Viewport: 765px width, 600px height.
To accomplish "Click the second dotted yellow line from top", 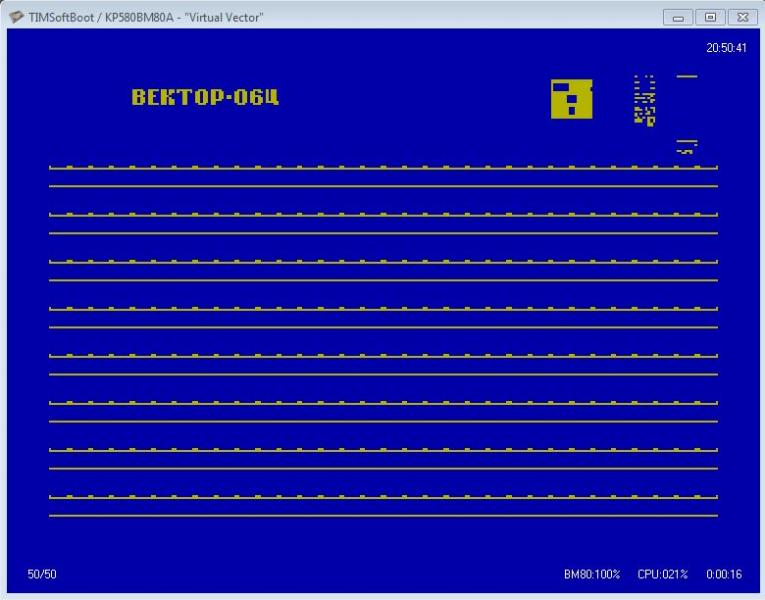I will (383, 215).
